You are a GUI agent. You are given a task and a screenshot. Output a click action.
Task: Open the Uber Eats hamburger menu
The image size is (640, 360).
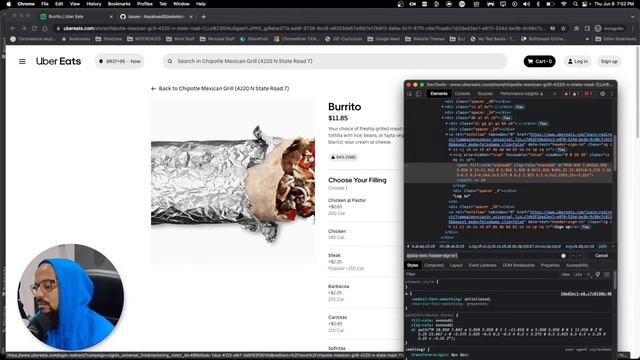click(22, 61)
